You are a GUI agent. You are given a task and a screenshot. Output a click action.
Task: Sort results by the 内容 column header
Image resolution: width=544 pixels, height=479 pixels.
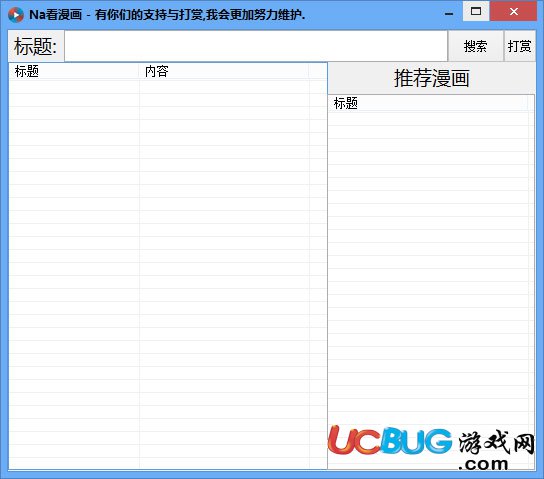[224, 71]
